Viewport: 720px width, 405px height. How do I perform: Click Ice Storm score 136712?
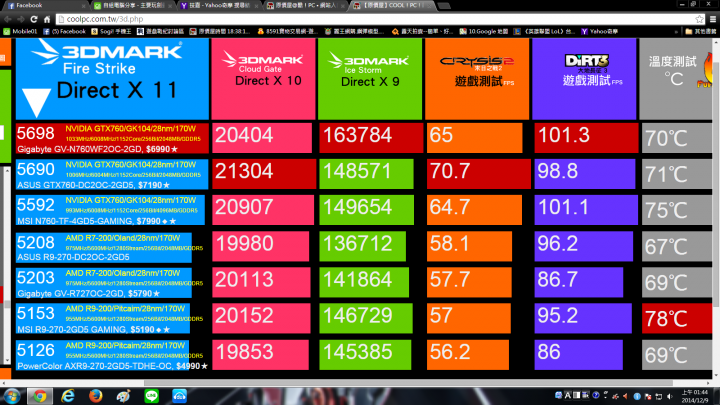(362, 246)
